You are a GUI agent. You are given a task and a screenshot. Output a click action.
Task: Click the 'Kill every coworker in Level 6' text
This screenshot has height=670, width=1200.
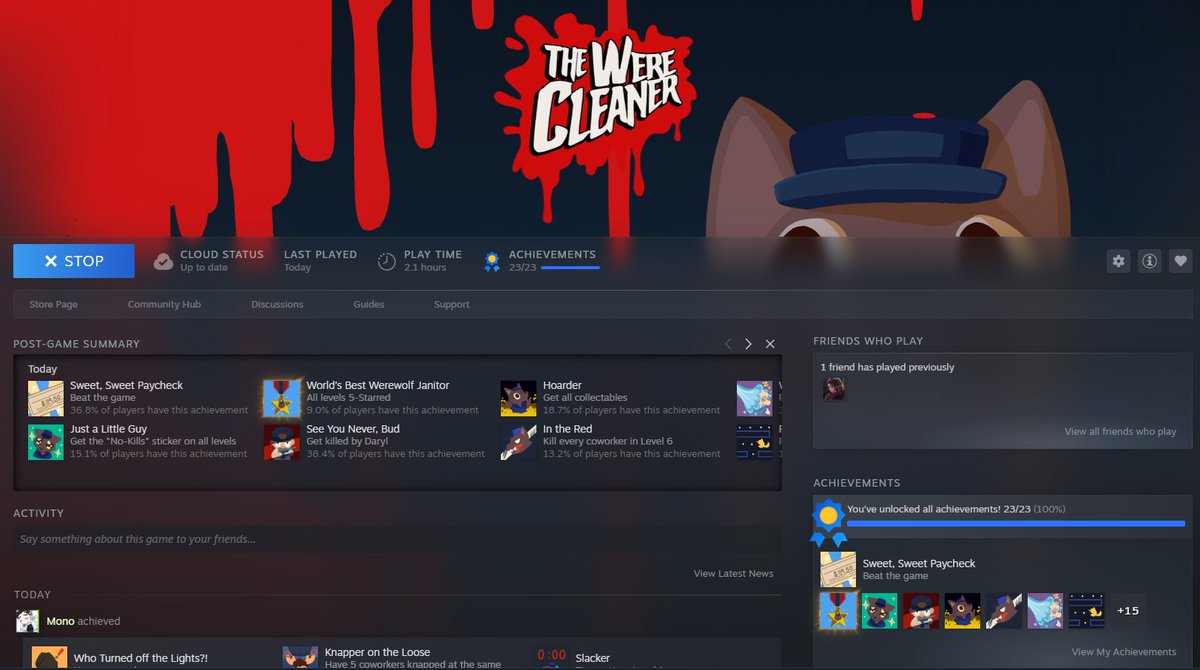(608, 441)
